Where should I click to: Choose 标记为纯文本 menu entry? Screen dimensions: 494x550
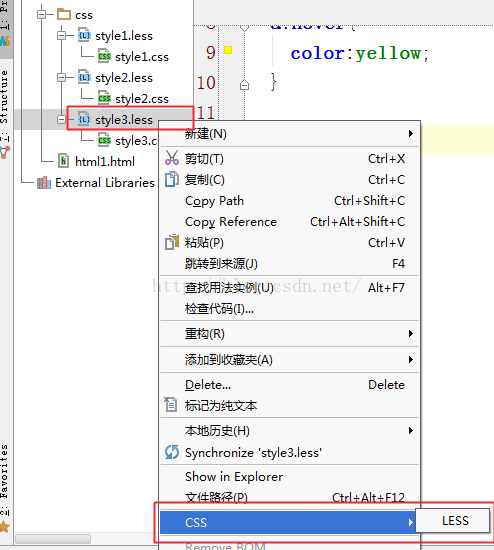coord(289,406)
